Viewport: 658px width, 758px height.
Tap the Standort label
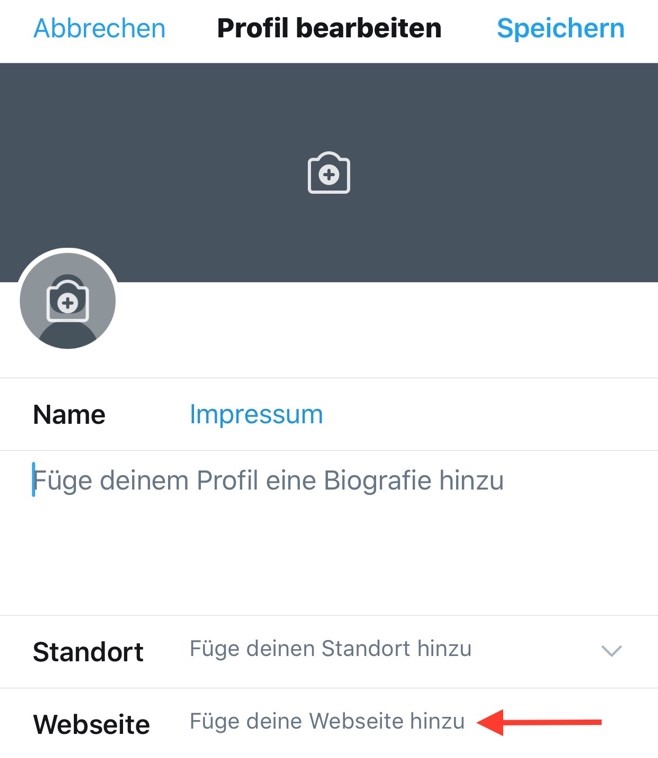(88, 652)
